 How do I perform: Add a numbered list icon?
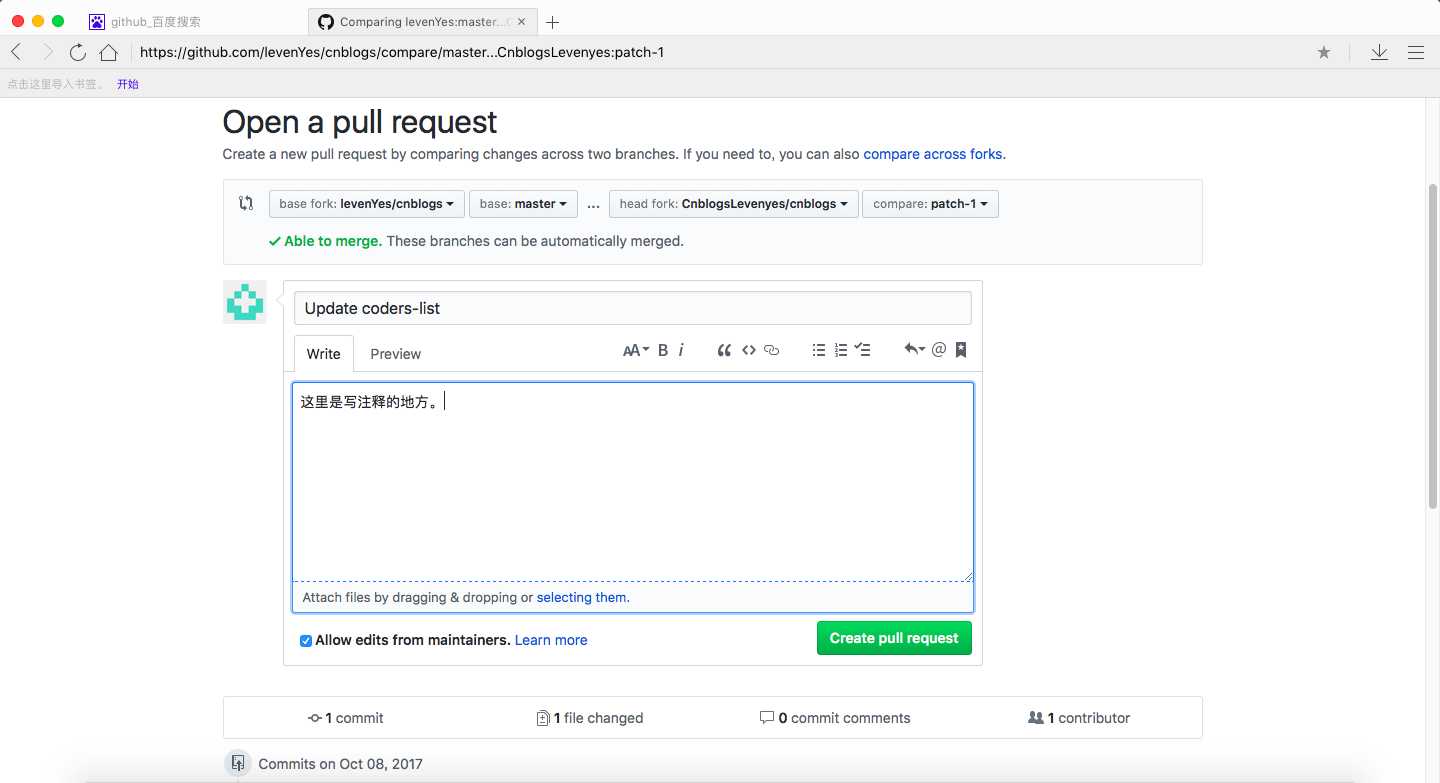tap(841, 350)
